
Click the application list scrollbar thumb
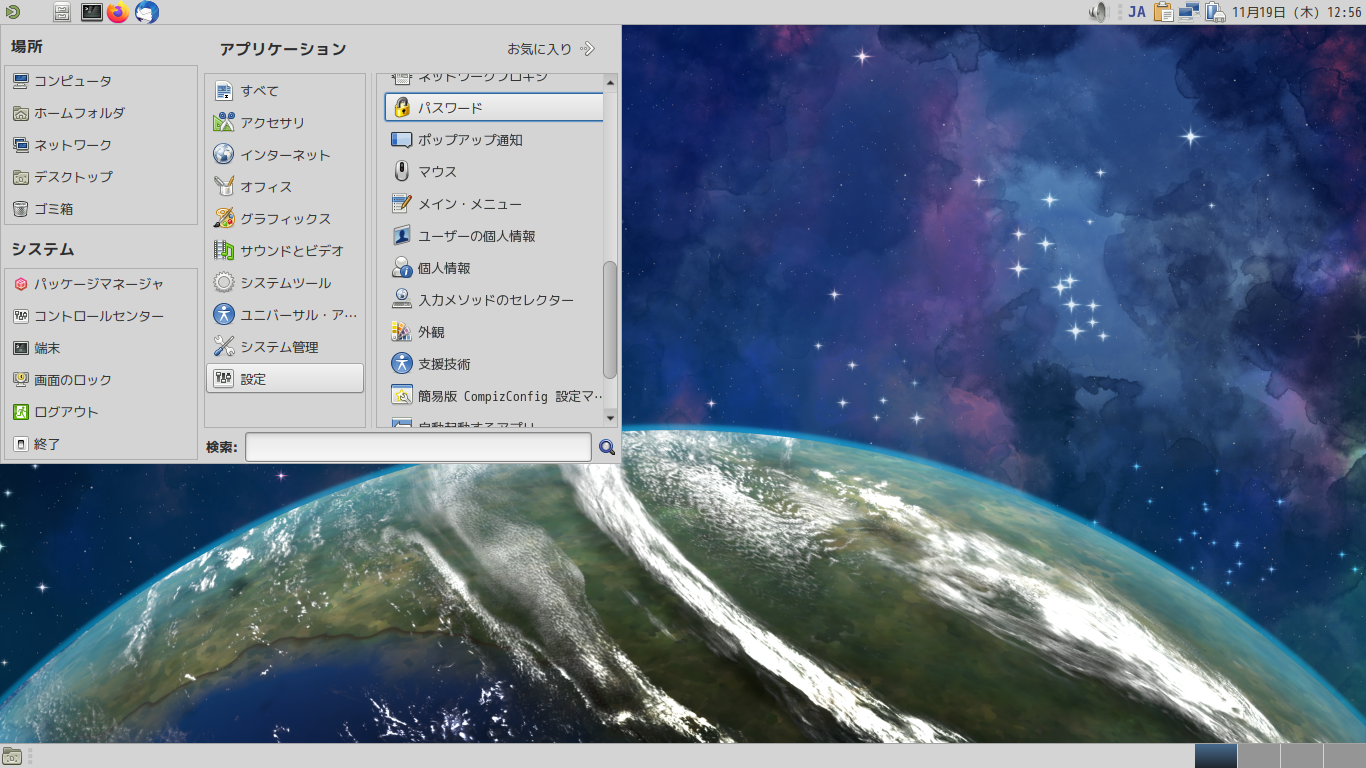click(x=610, y=320)
